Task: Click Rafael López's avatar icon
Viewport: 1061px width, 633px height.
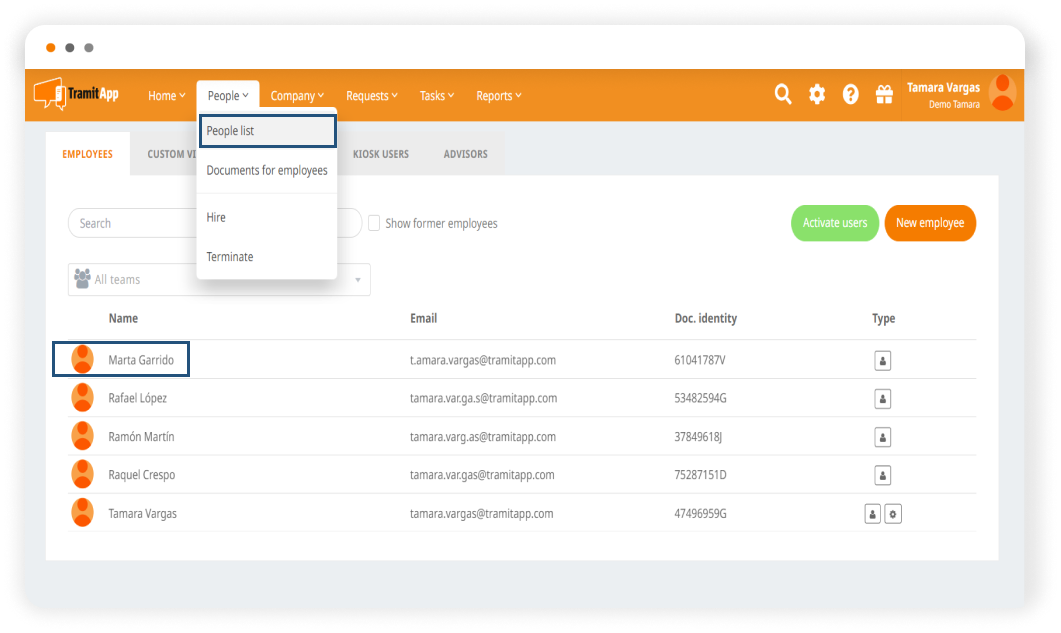Action: 83,398
